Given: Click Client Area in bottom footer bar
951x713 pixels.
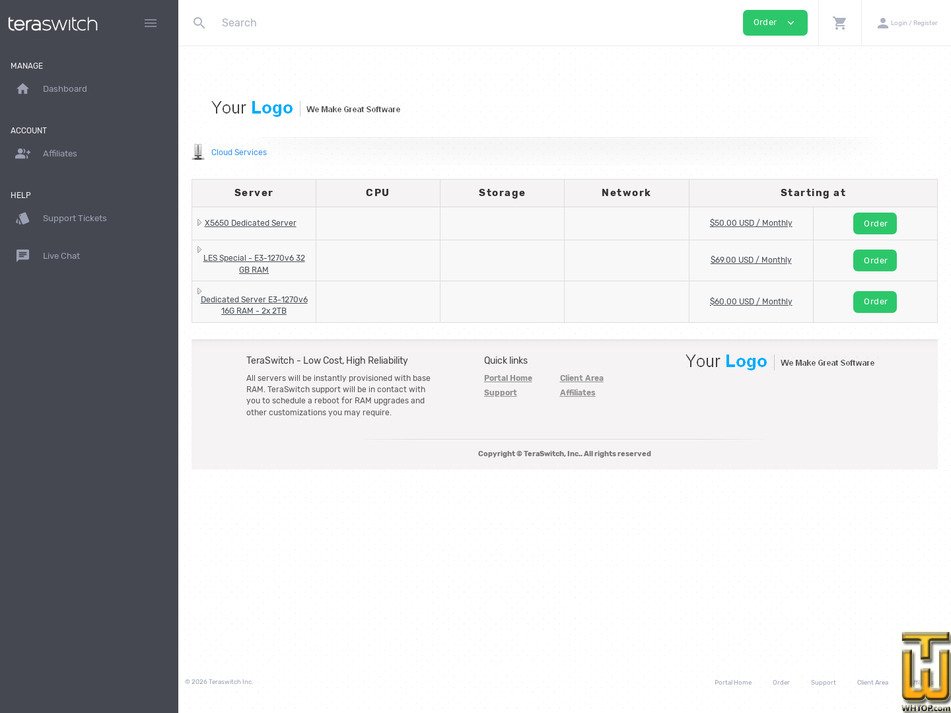Looking at the screenshot, I should 873,683.
